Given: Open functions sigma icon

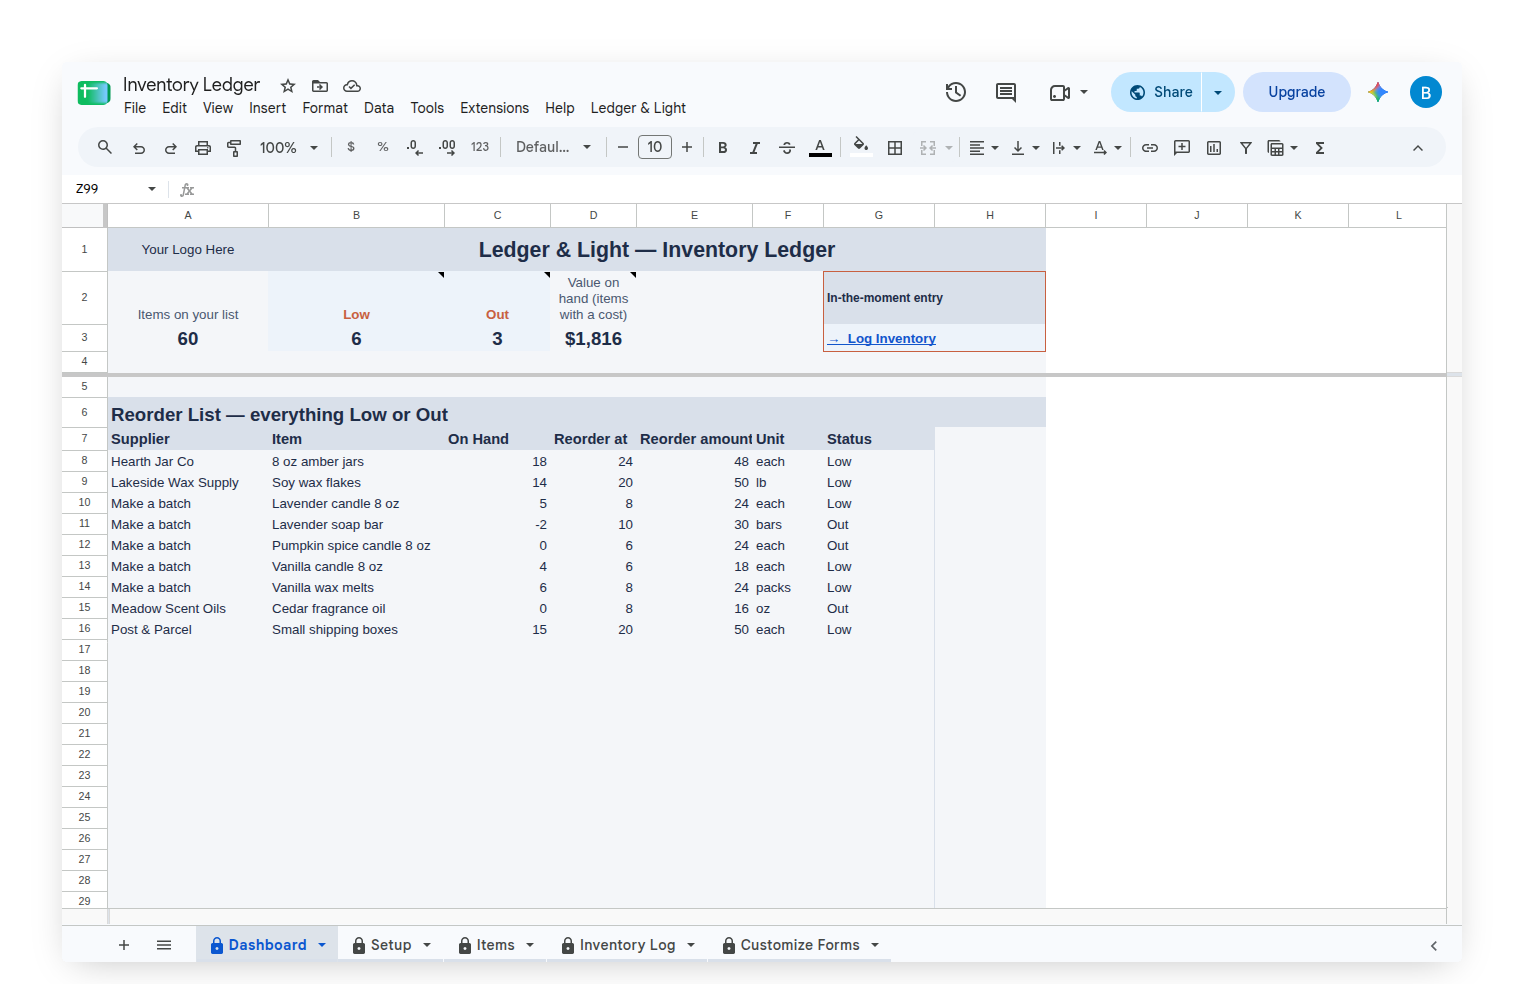Looking at the screenshot, I should pyautogui.click(x=1320, y=148).
